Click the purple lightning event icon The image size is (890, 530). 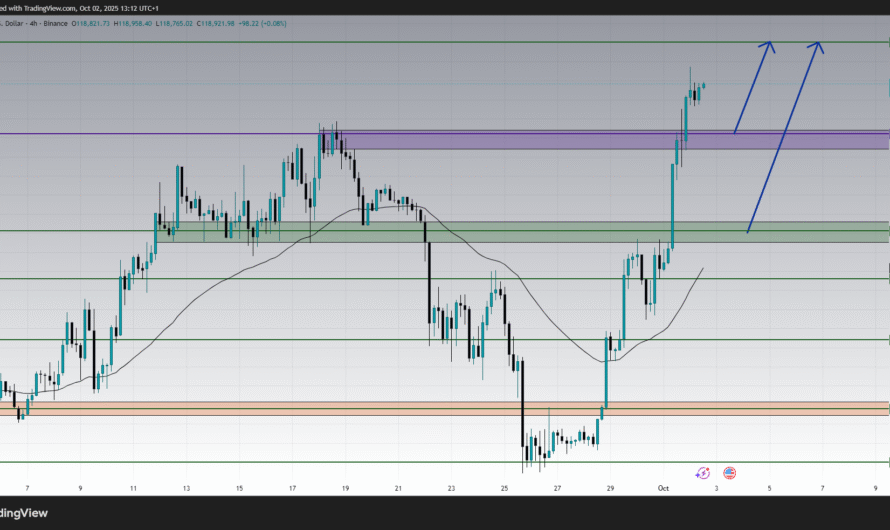coord(703,473)
